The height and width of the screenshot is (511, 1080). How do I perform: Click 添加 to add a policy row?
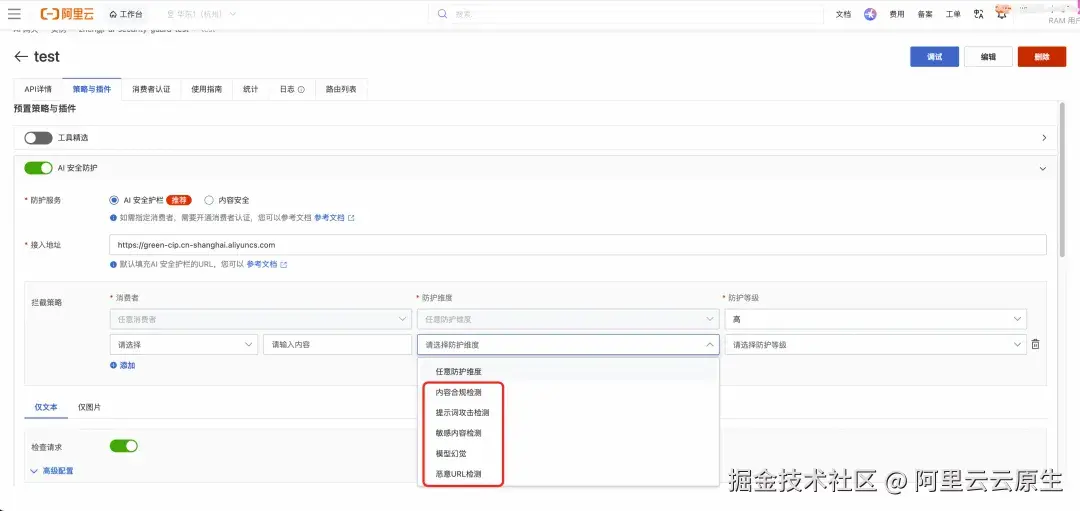[x=127, y=366]
